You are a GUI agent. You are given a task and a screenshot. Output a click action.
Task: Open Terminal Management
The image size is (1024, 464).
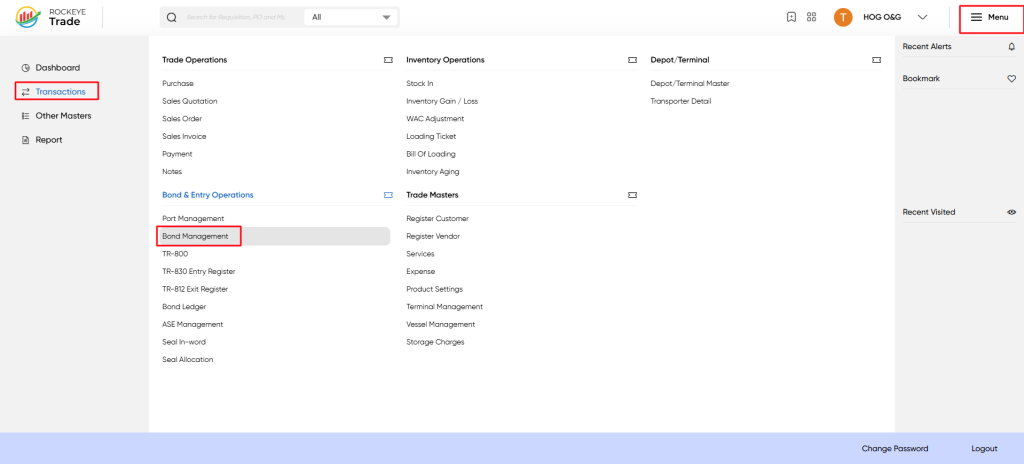click(445, 307)
